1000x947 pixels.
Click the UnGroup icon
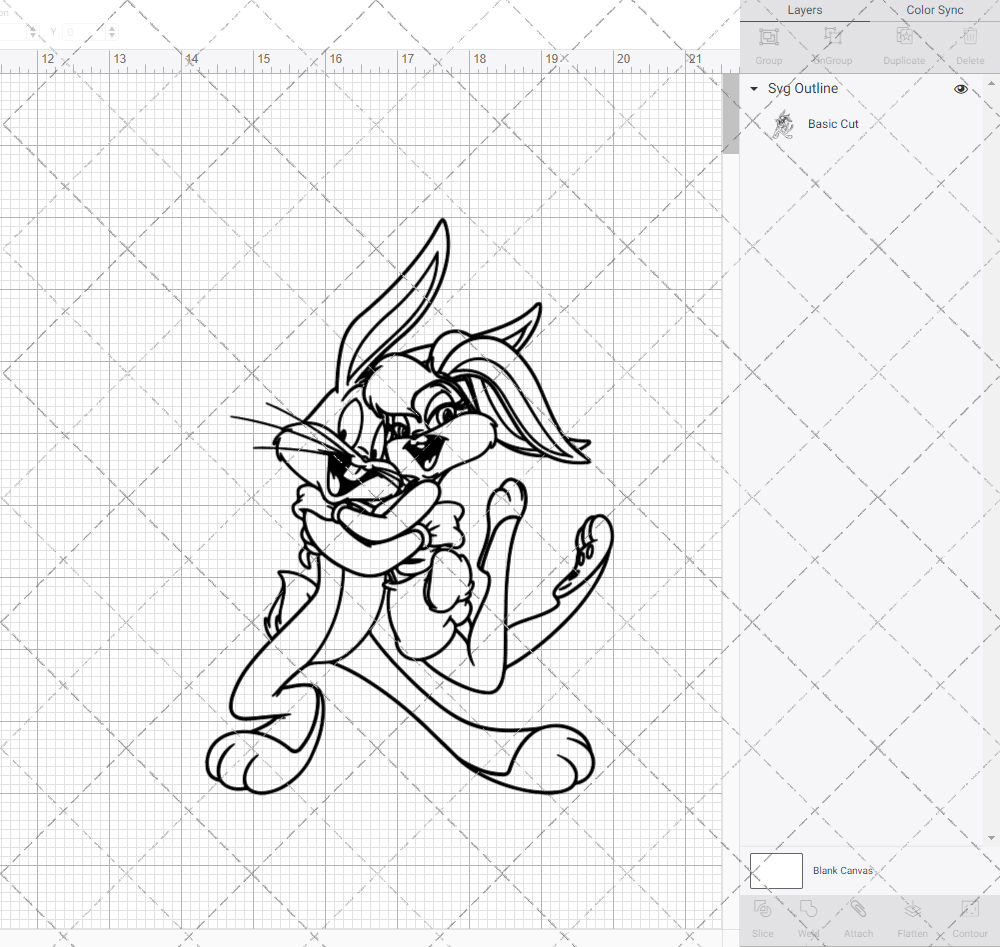(832, 37)
